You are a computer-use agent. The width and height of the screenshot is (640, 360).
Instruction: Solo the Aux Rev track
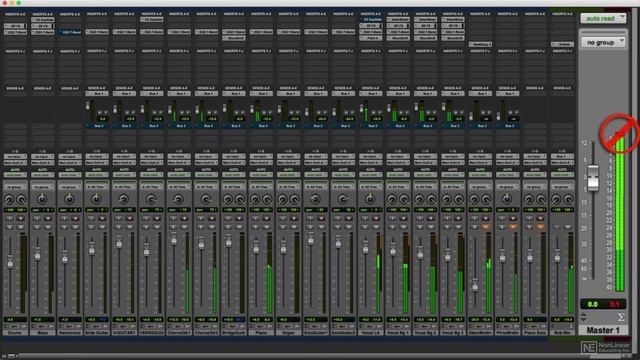[557, 227]
